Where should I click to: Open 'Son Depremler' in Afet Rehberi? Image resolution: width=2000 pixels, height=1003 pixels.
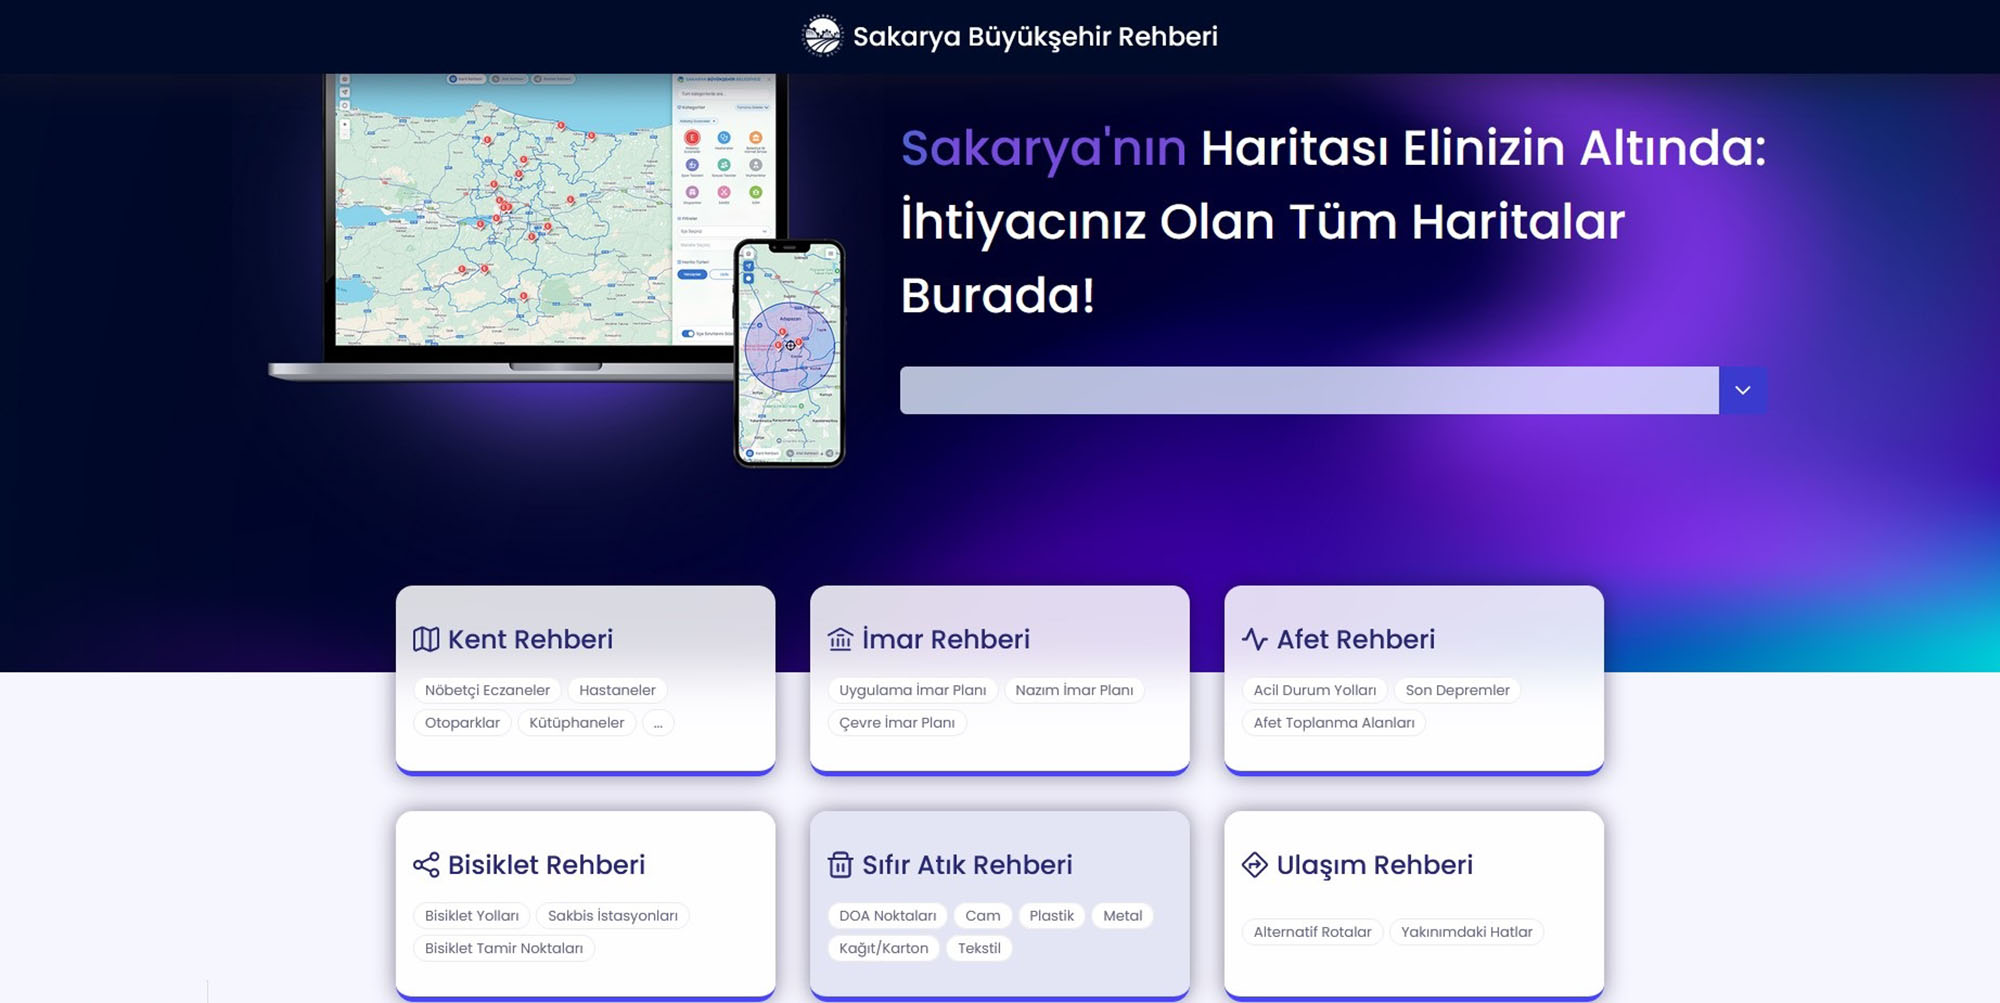tap(1457, 690)
